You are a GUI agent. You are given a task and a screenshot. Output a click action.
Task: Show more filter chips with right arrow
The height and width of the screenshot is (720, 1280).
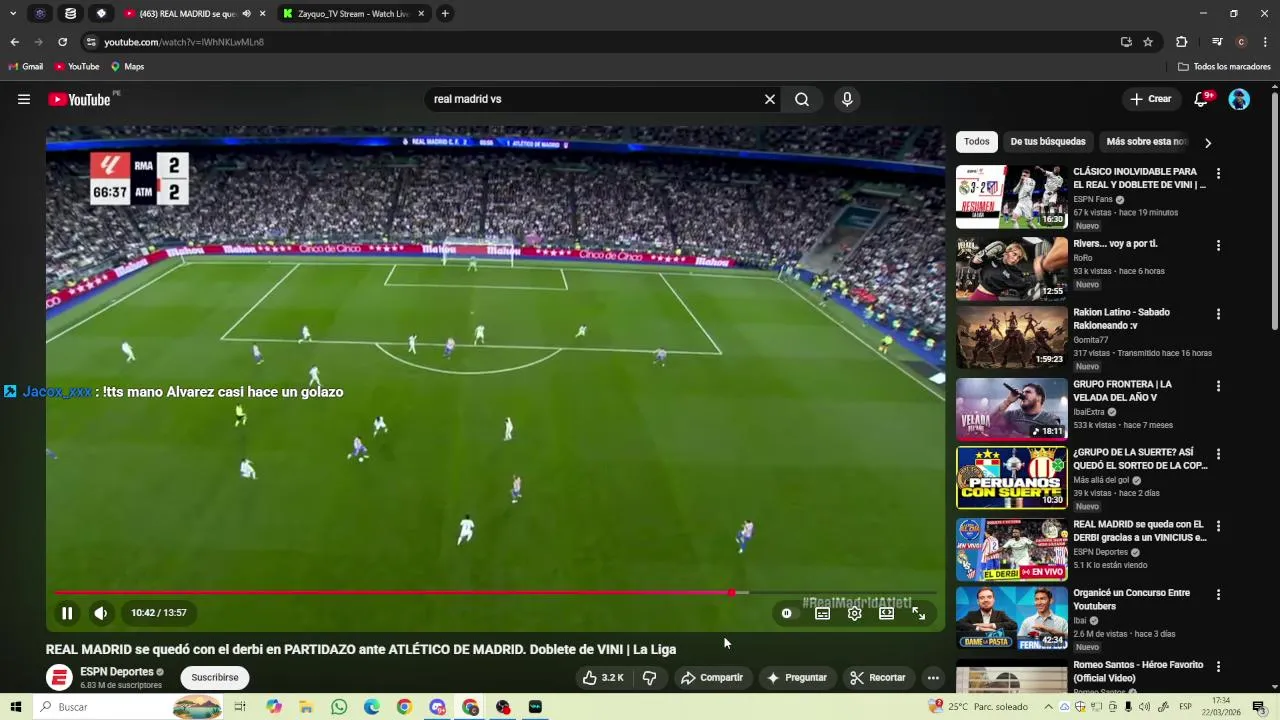click(x=1207, y=142)
